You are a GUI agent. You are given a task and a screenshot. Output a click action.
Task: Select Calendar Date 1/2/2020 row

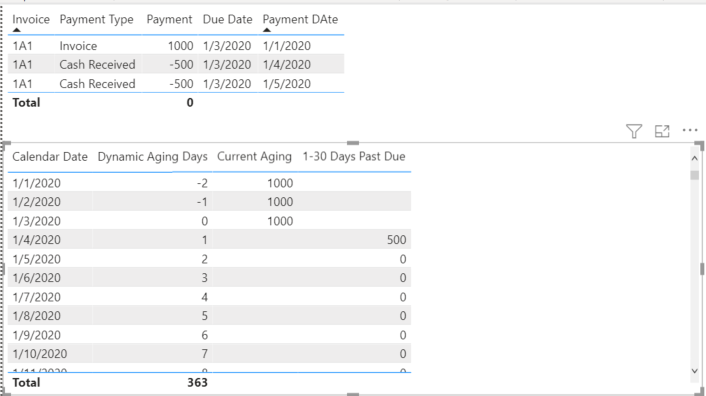(36, 202)
